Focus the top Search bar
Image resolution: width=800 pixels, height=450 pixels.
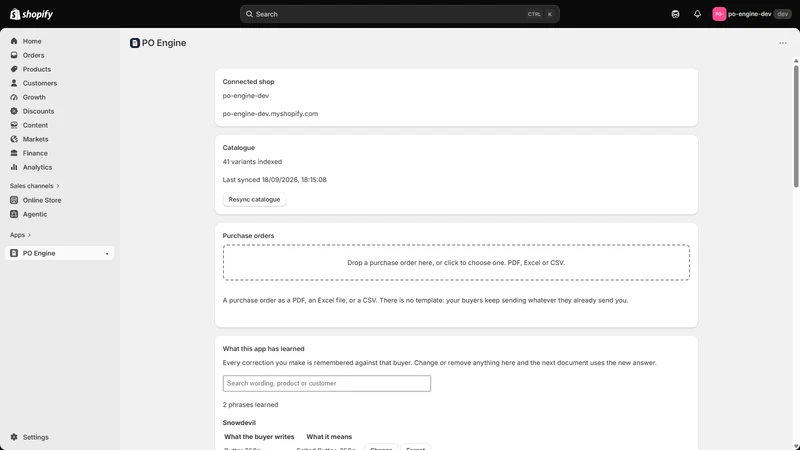click(x=399, y=14)
